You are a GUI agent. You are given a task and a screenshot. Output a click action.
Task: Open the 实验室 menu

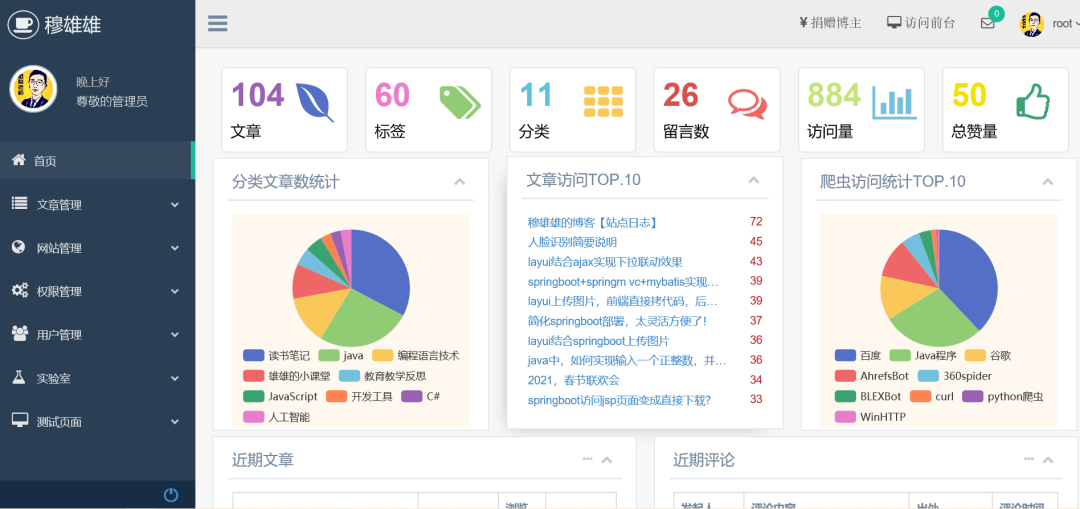98,378
